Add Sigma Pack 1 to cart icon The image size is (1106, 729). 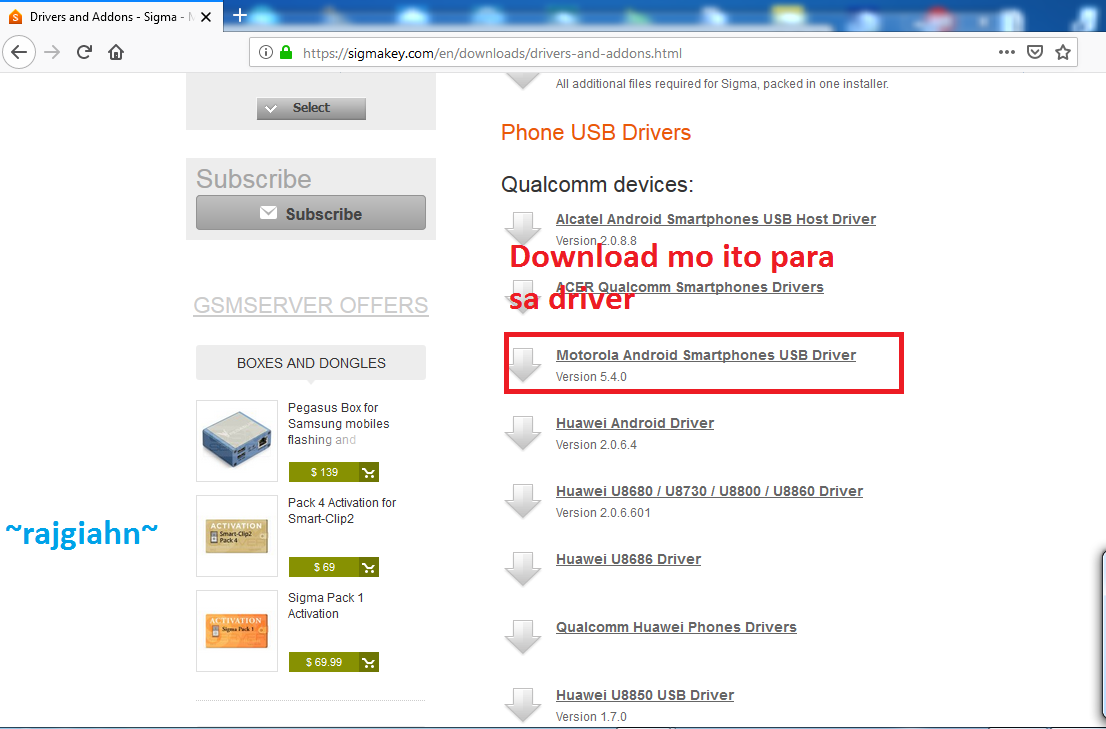(x=369, y=663)
